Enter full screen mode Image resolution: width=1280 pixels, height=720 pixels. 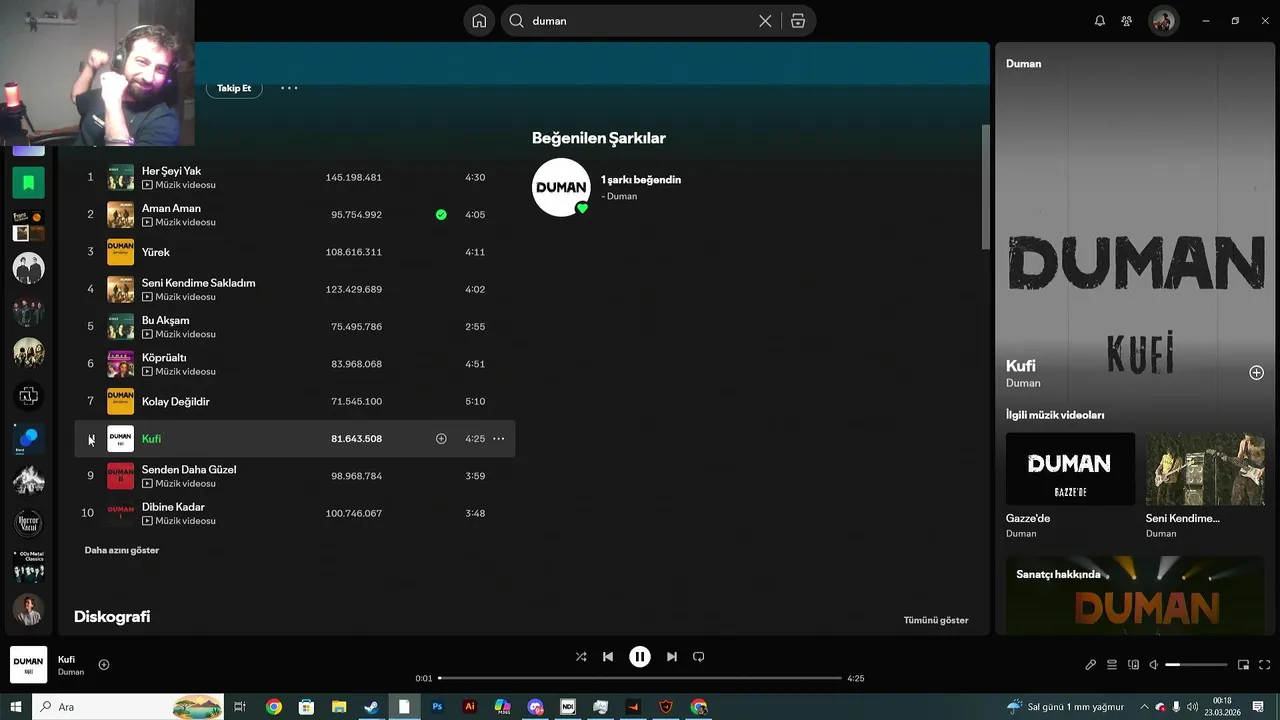(1265, 665)
